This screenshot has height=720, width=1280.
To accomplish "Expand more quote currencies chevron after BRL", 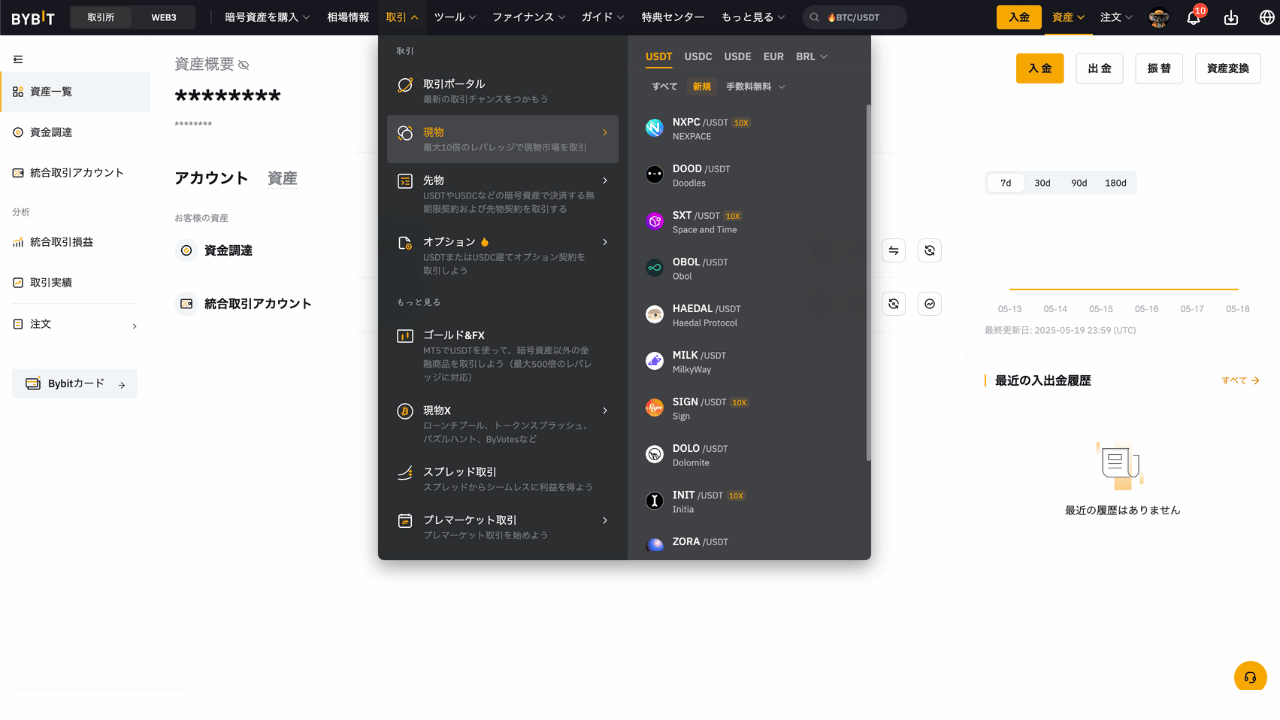I will (824, 57).
